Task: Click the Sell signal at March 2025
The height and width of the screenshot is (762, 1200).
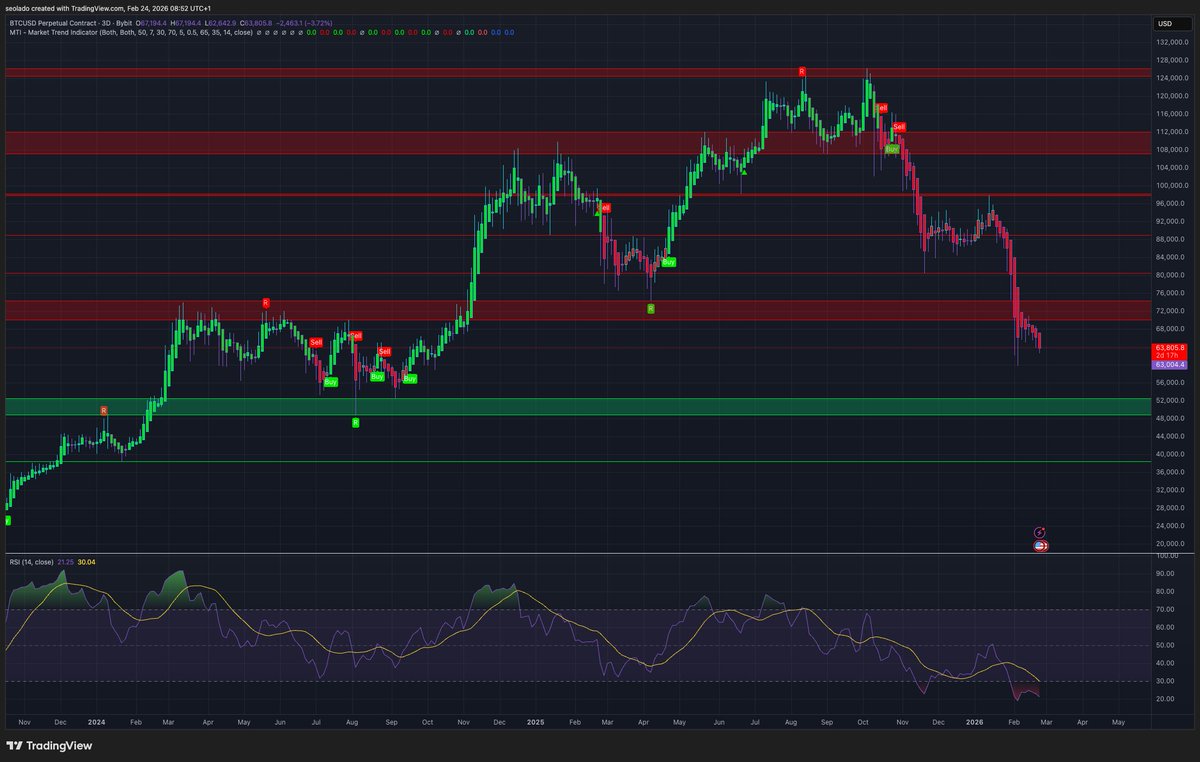Action: click(x=603, y=208)
